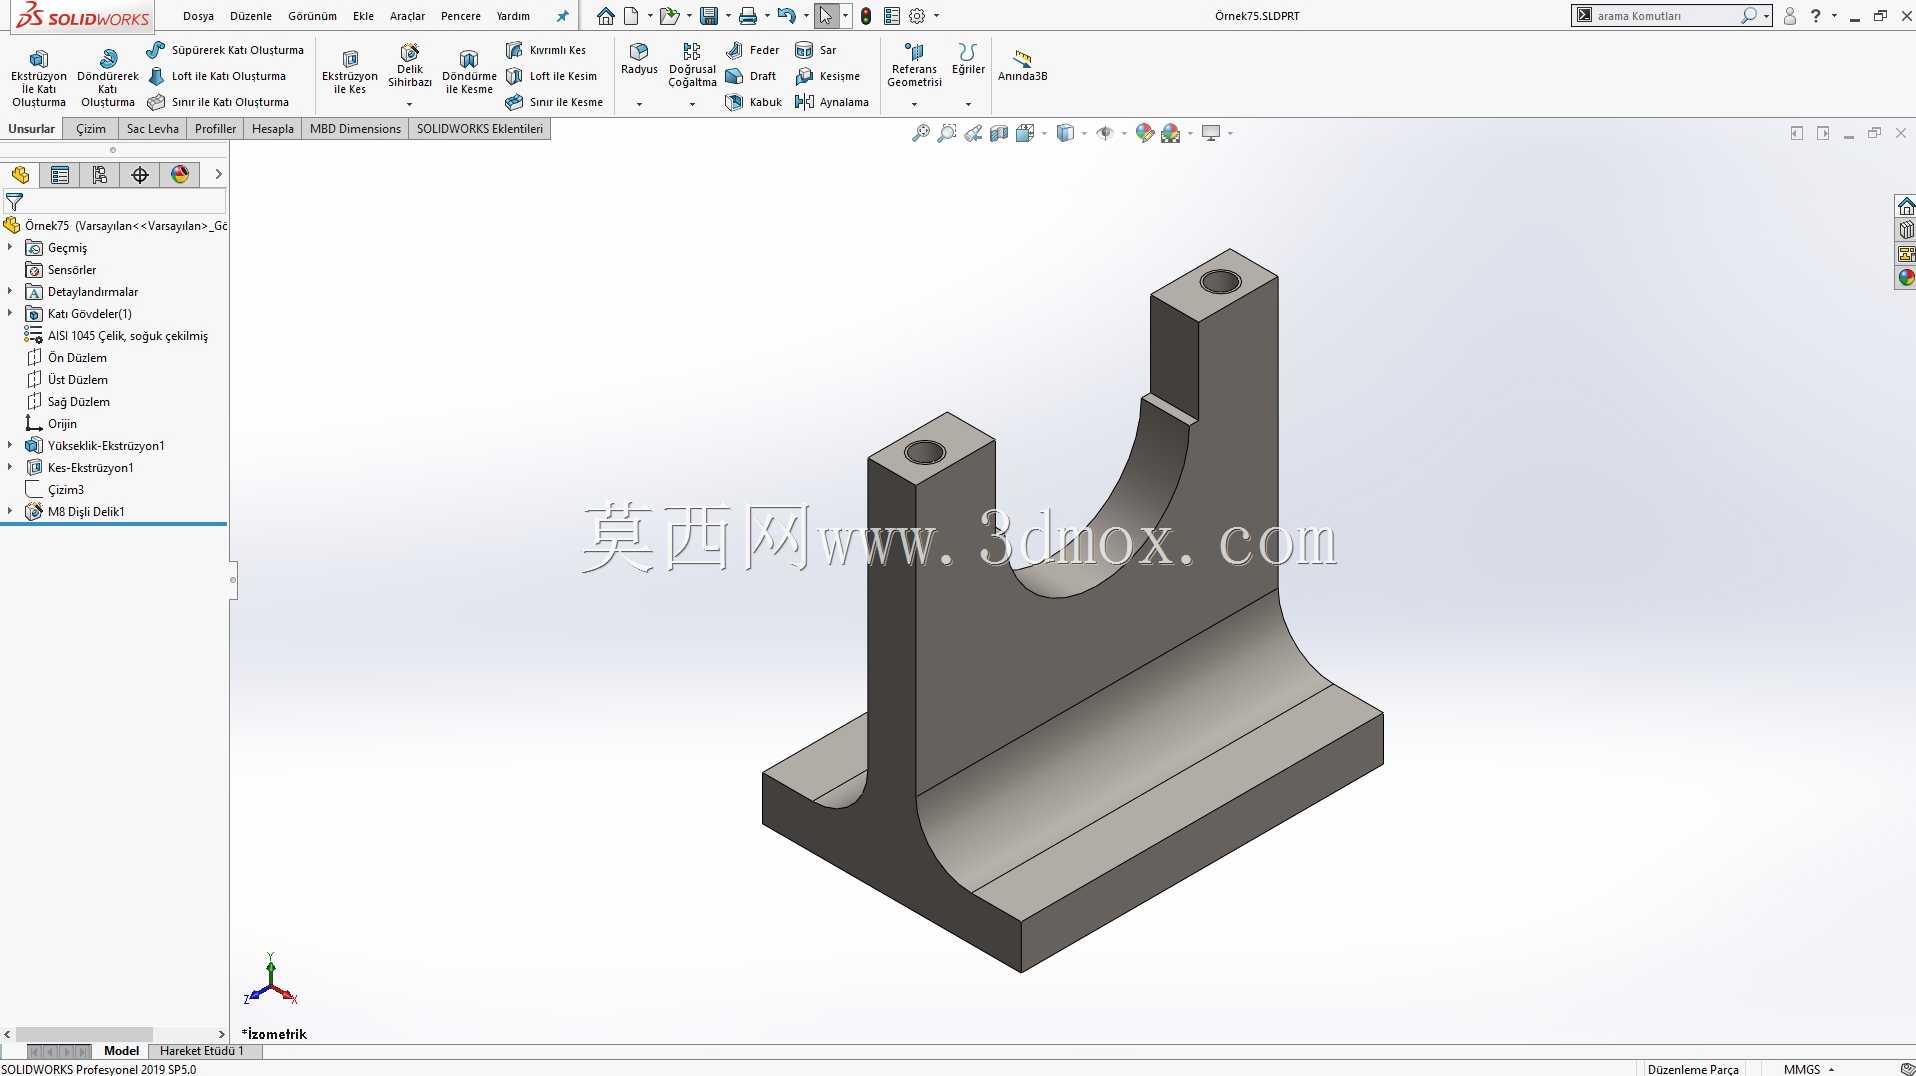
Task: Click Sınır ile Katı Oluşturma command
Action: 218,102
